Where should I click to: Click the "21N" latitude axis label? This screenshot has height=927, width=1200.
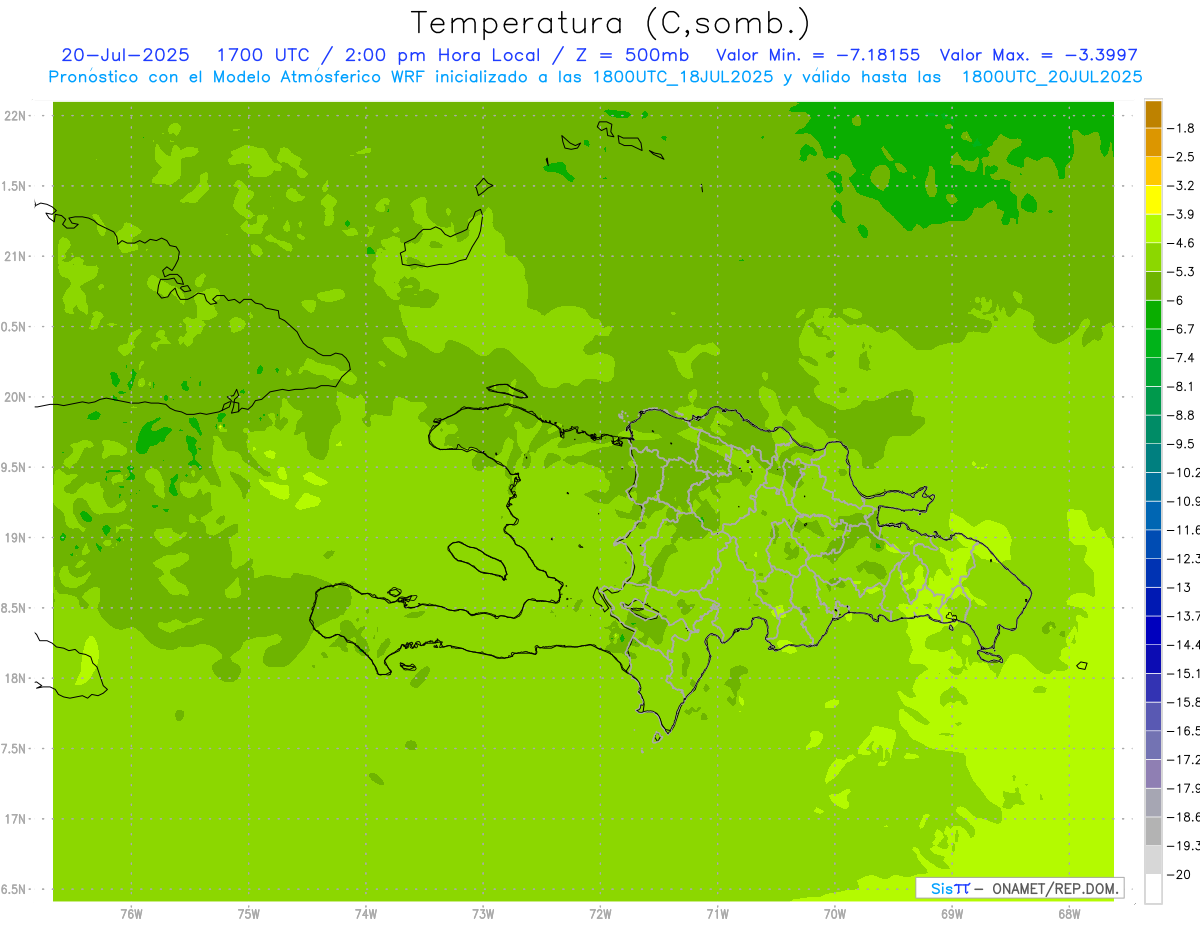coord(15,257)
